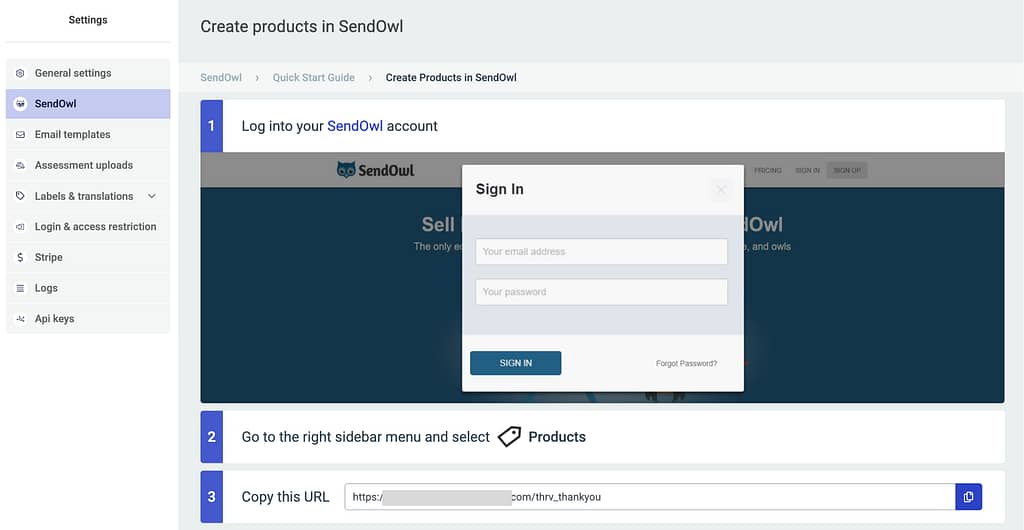Viewport: 1024px width, 530px height.
Task: Copy the URL with the copy button
Action: pyautogui.click(x=968, y=497)
